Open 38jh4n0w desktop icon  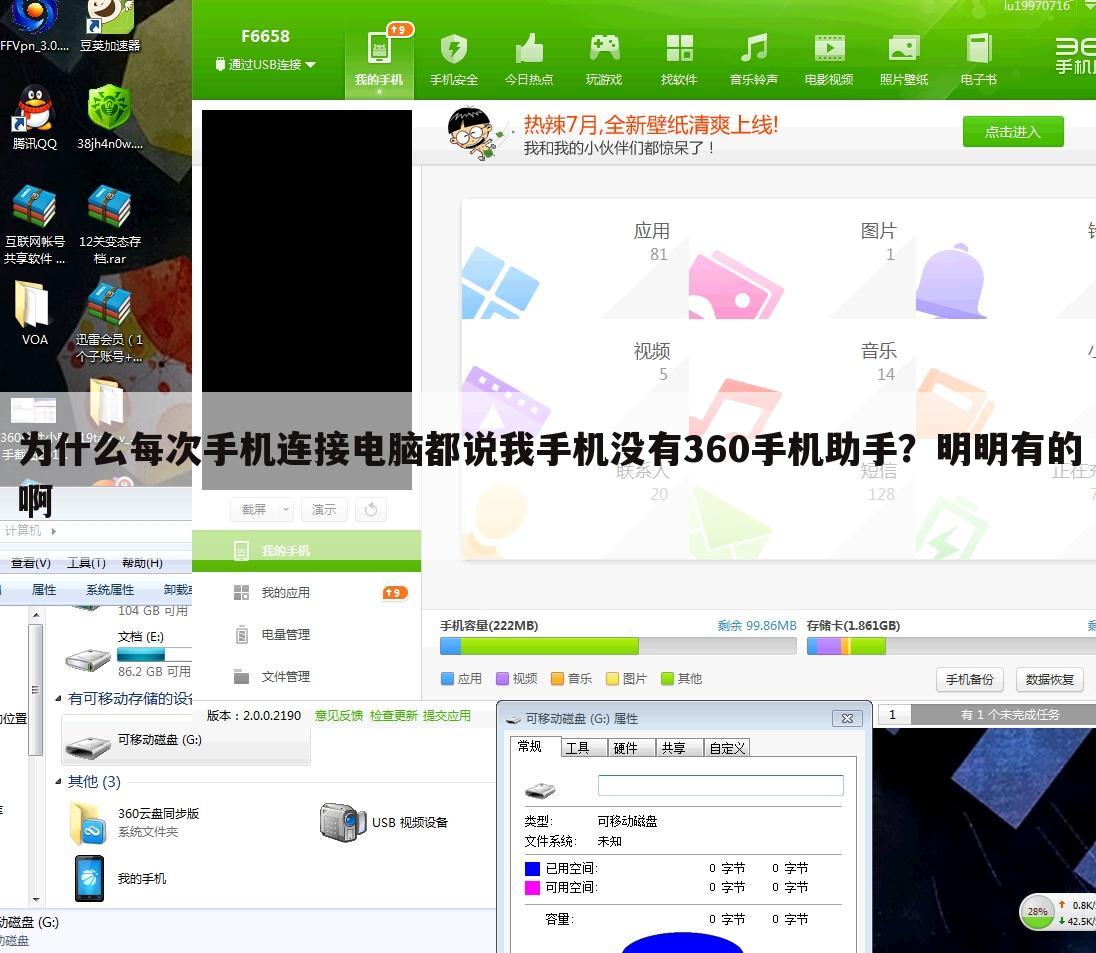point(109,117)
